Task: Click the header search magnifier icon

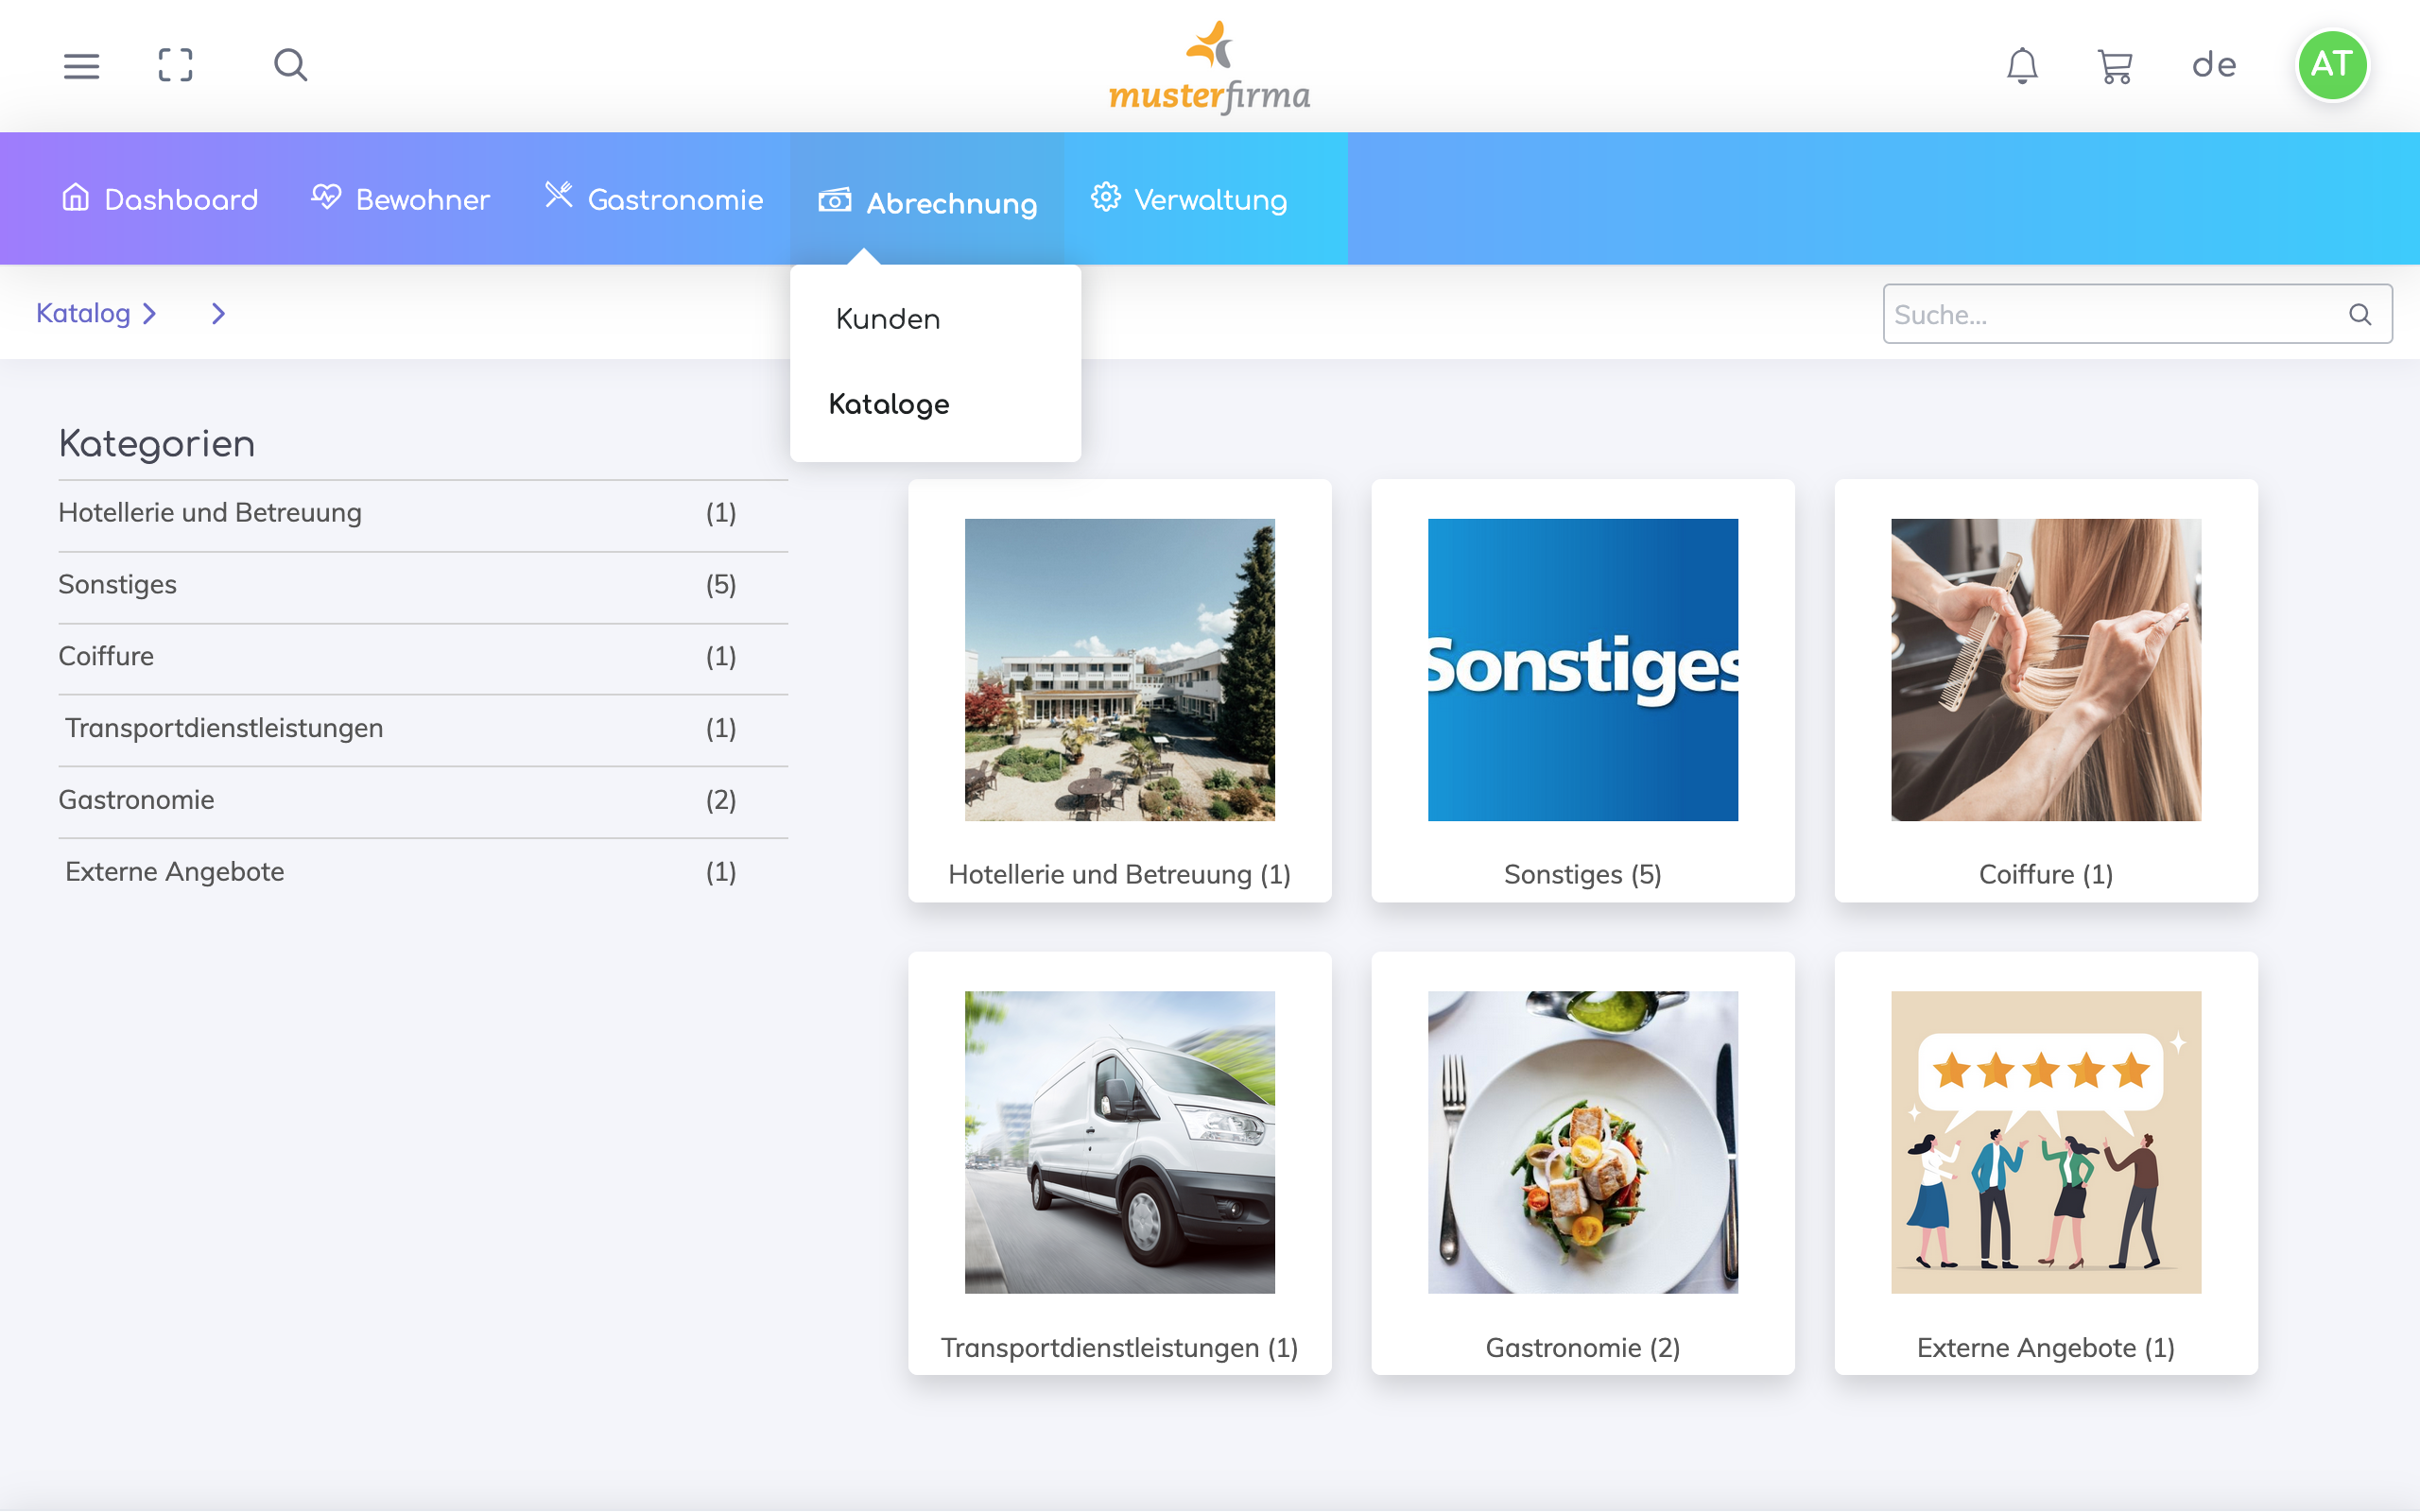Action: [290, 66]
